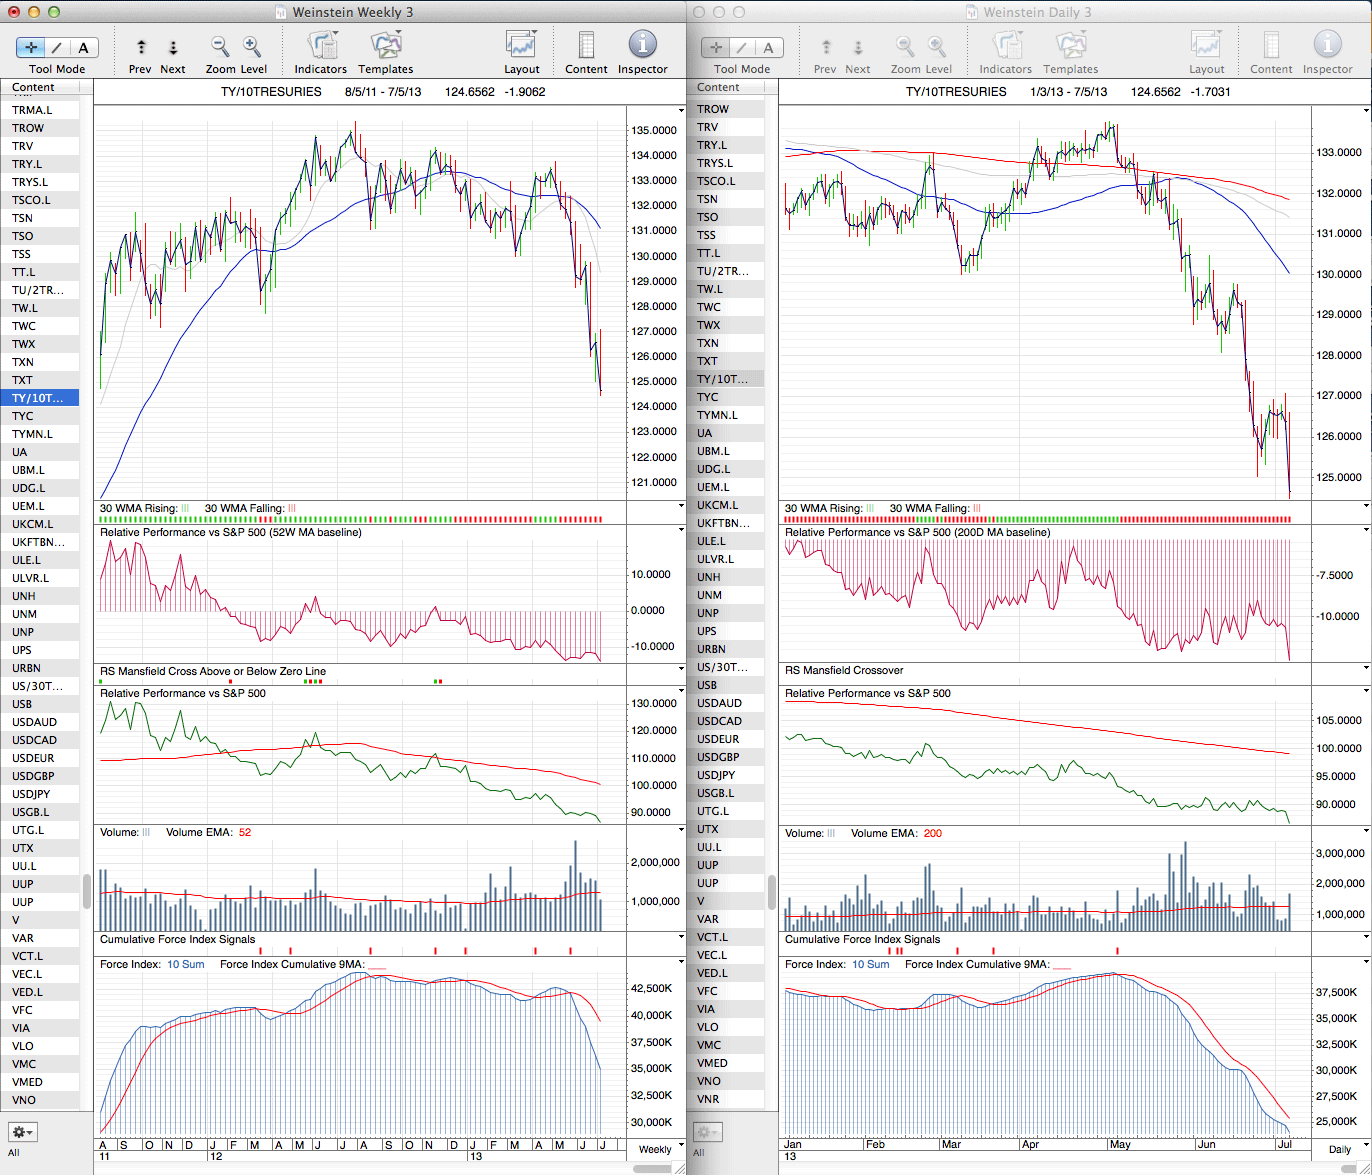Select line drawing tool mode in Weekly window
Viewport: 1372px width, 1175px height.
(x=57, y=47)
